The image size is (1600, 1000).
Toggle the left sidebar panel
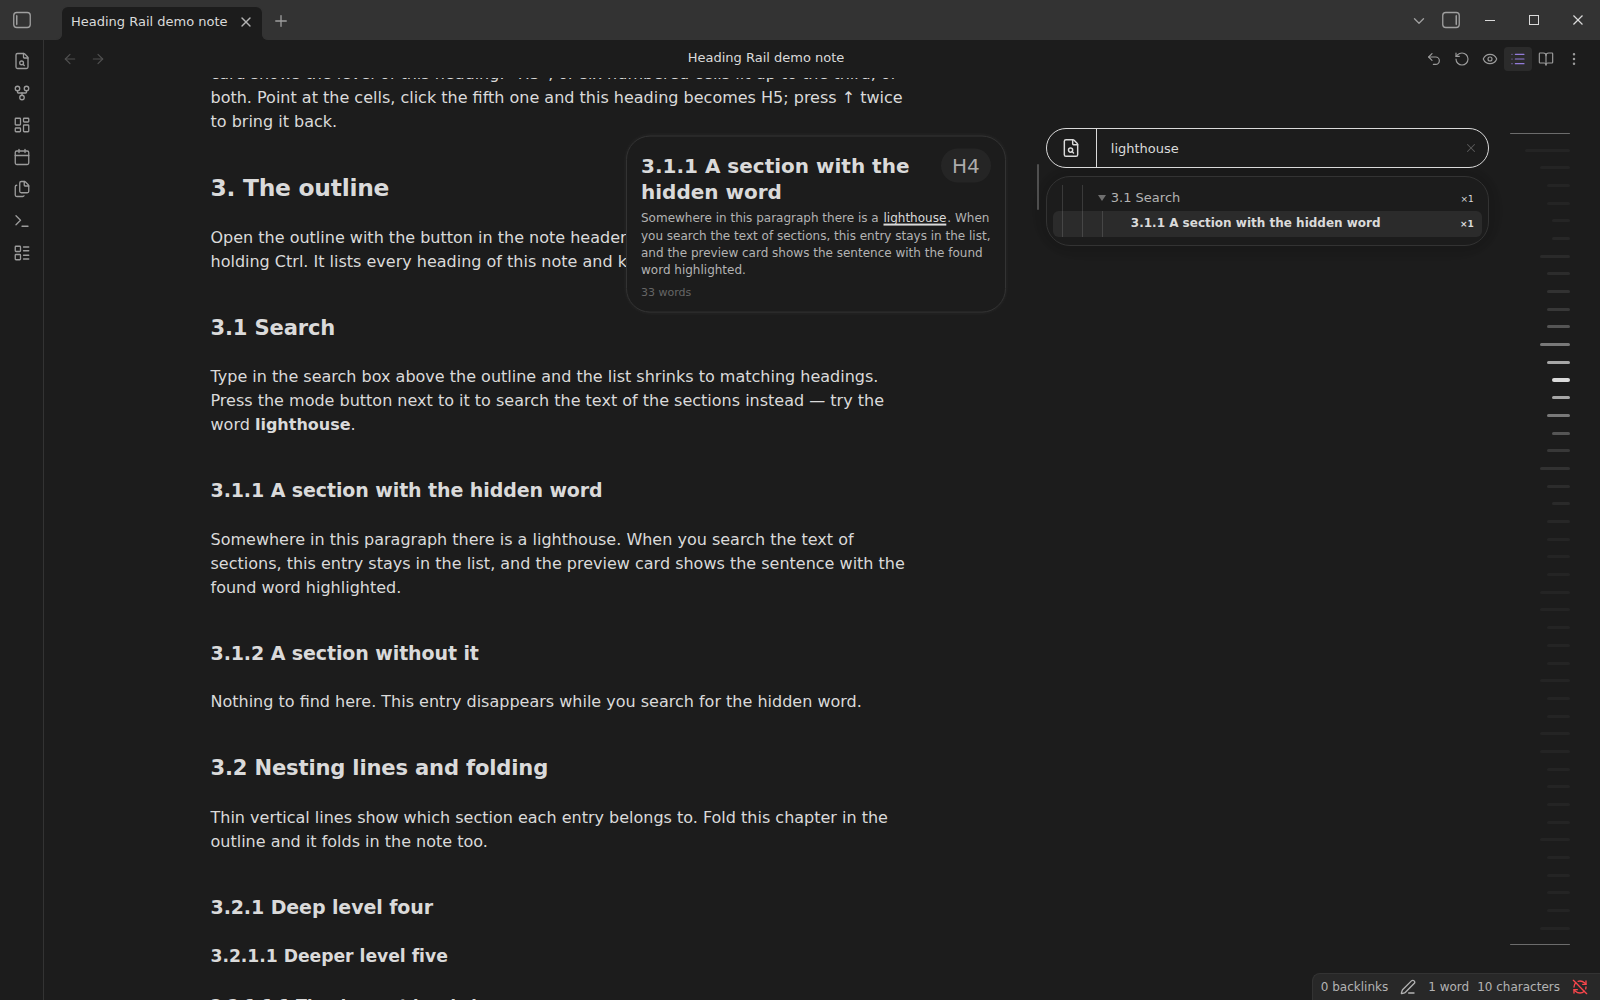(x=22, y=20)
